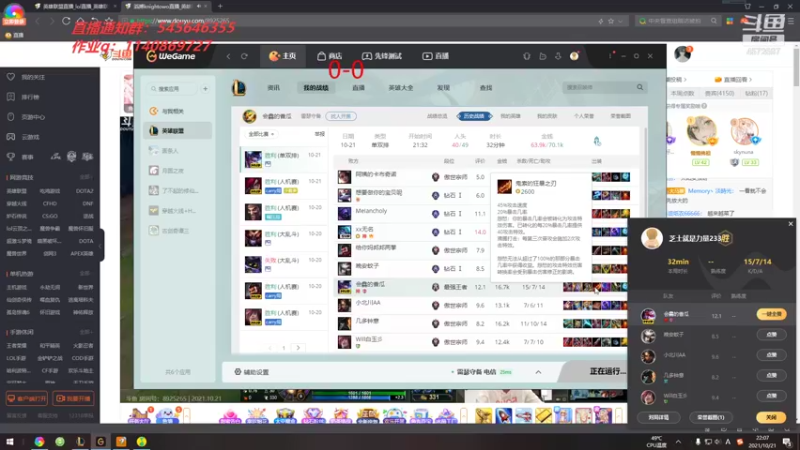This screenshot has height=450, width=800.
Task: Switch to the 英雄大全 tab
Action: pyautogui.click(x=401, y=88)
